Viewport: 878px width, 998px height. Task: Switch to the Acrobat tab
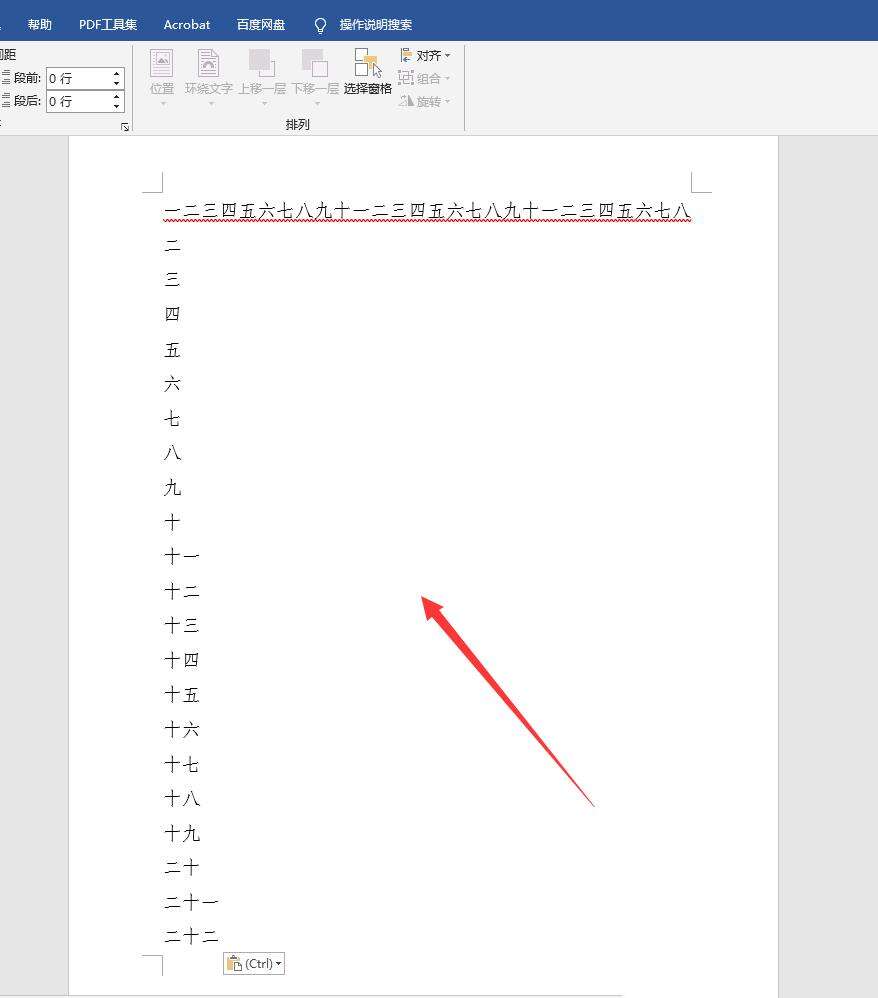point(187,24)
